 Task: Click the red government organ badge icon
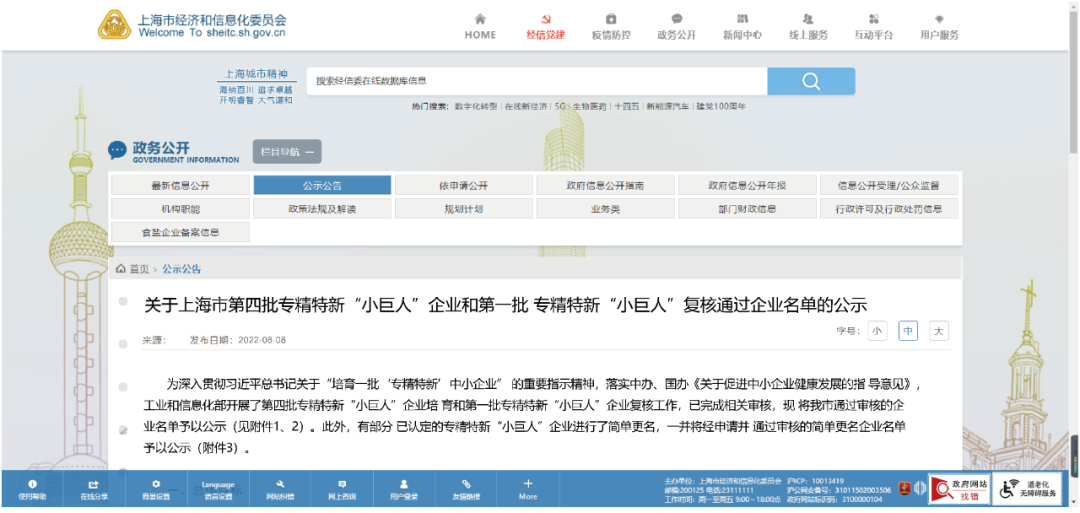pos(904,489)
